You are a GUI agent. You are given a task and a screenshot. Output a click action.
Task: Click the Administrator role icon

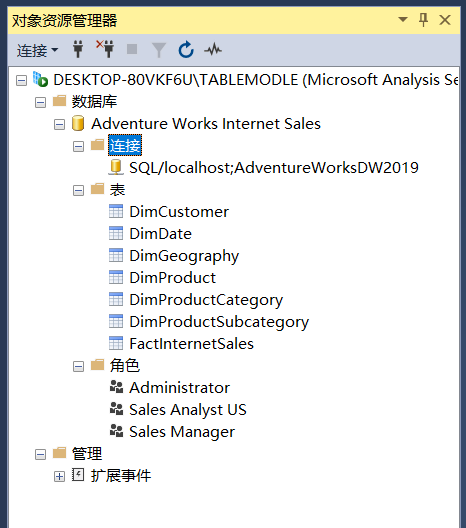[x=116, y=387]
